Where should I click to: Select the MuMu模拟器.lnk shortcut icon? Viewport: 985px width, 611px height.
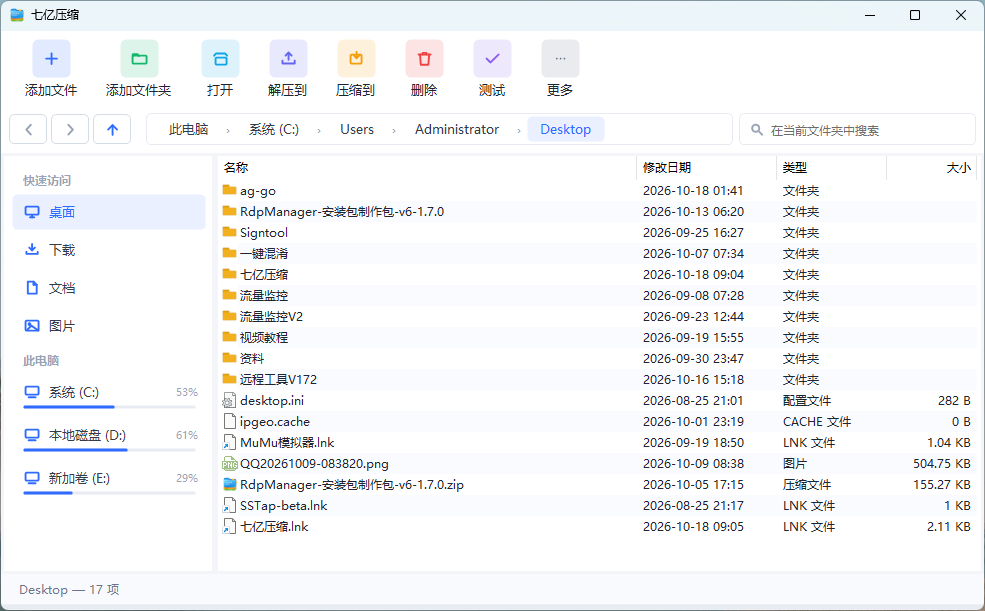(229, 443)
